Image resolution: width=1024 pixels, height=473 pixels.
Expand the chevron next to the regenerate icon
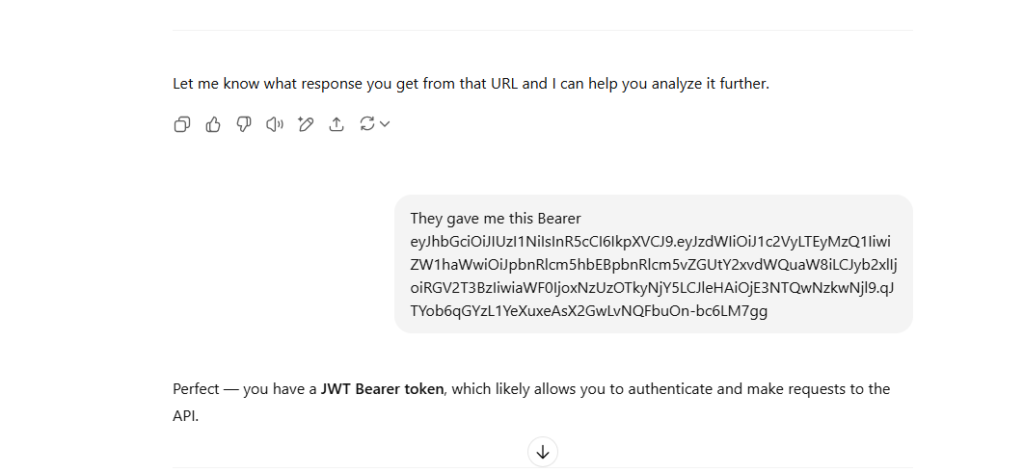[x=385, y=124]
